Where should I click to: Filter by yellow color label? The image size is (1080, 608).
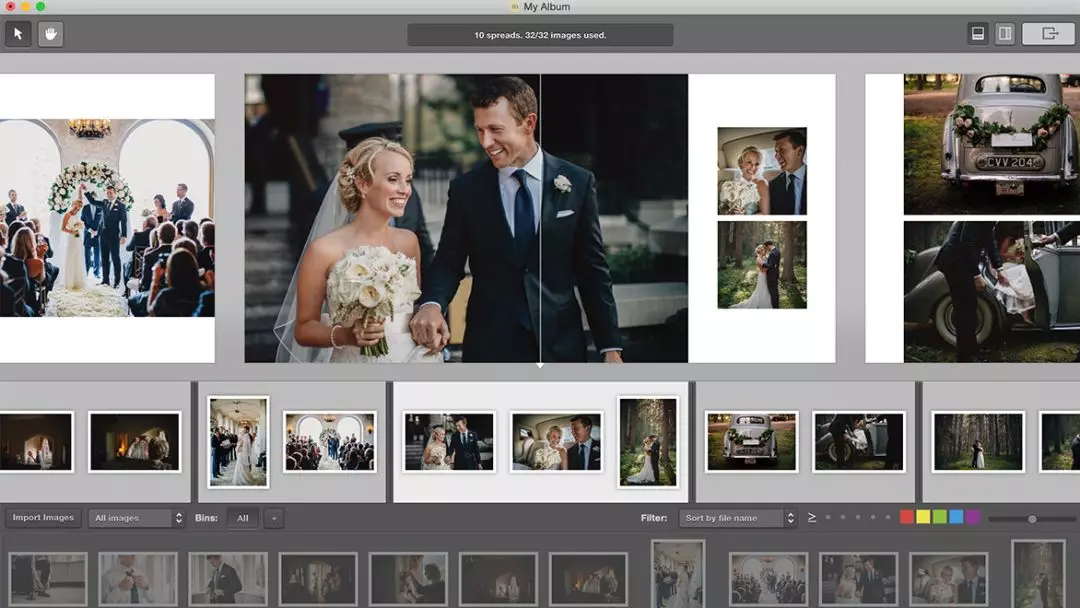[923, 517]
